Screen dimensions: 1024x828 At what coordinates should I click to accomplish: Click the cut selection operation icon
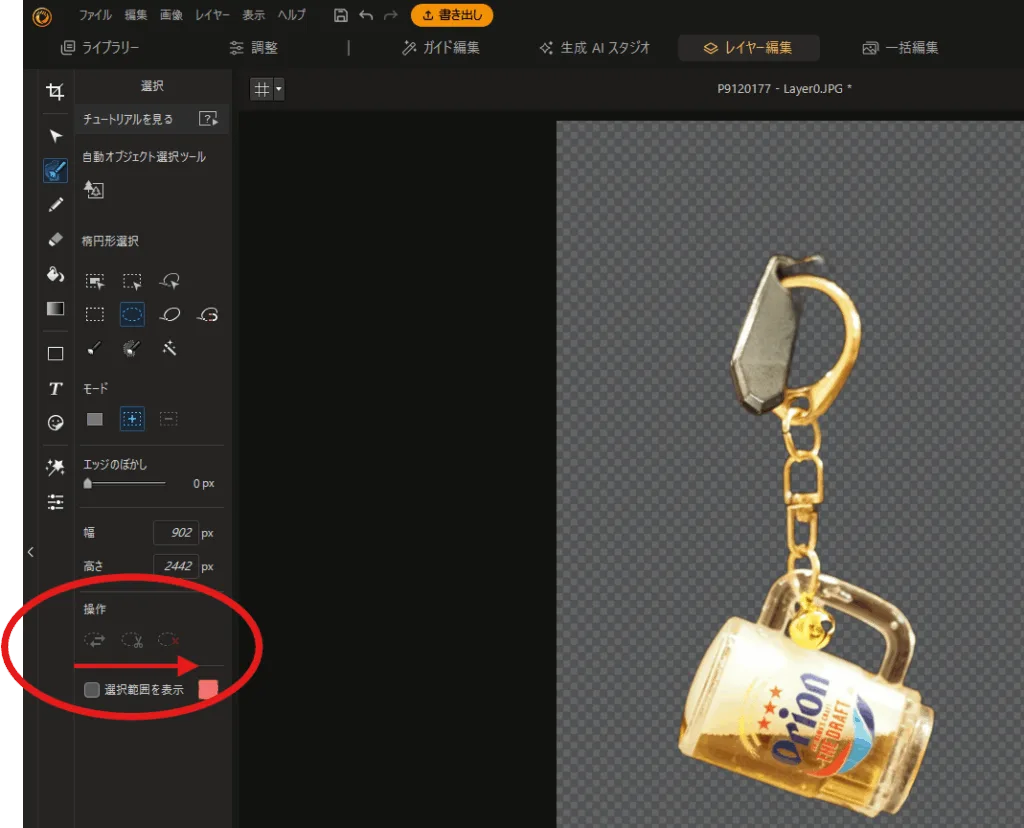pyautogui.click(x=132, y=640)
